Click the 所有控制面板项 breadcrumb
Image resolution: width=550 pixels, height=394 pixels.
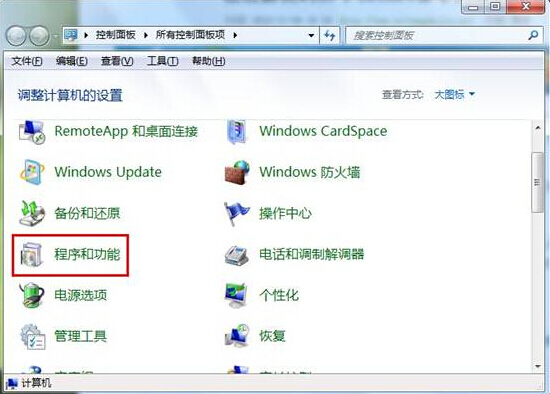[x=190, y=35]
